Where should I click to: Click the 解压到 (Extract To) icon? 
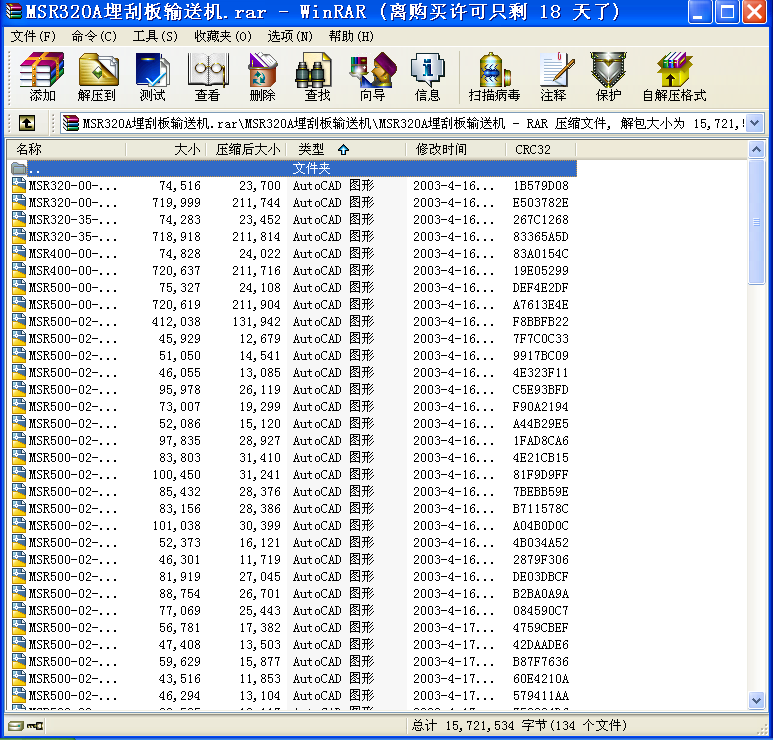pos(97,78)
